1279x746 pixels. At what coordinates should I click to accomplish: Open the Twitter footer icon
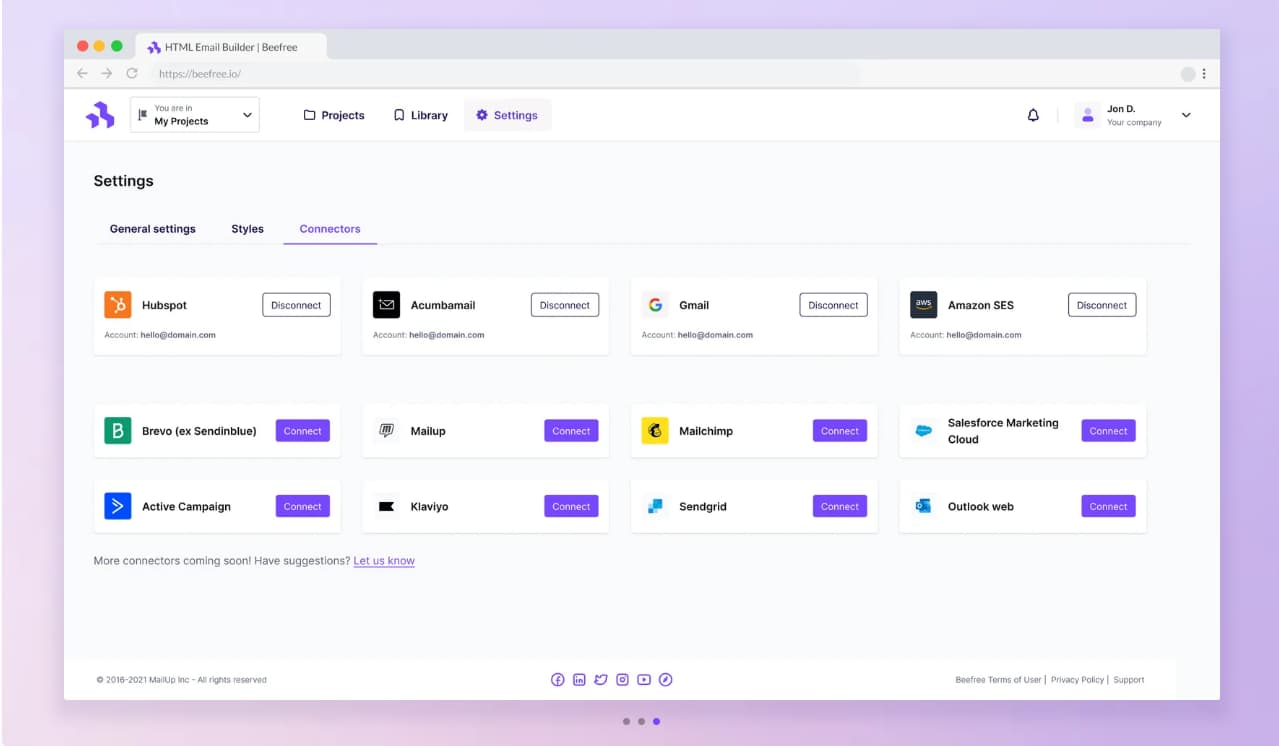click(601, 680)
